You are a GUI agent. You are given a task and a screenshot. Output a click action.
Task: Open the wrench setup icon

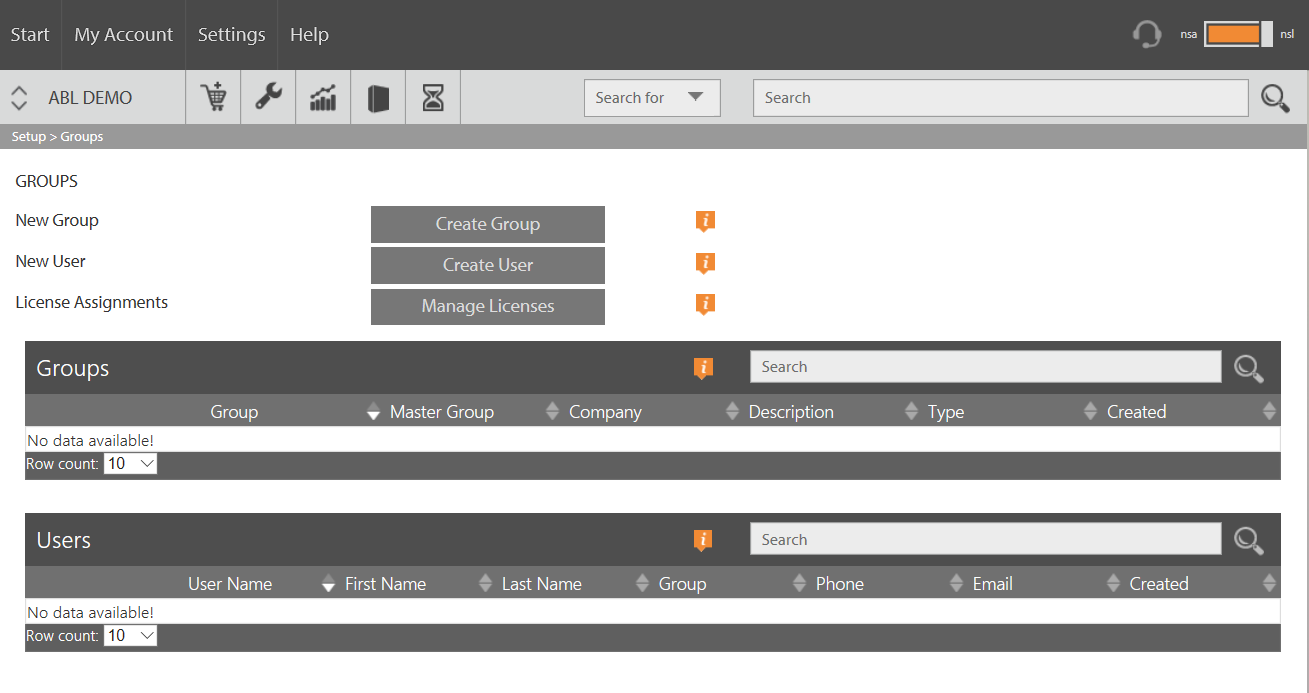tap(268, 97)
